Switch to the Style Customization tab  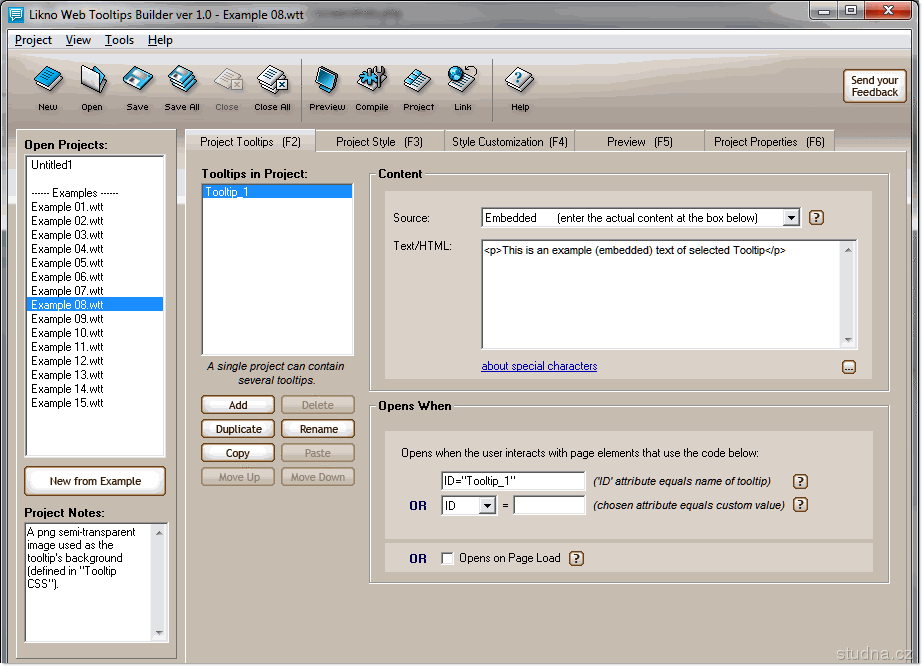[509, 142]
